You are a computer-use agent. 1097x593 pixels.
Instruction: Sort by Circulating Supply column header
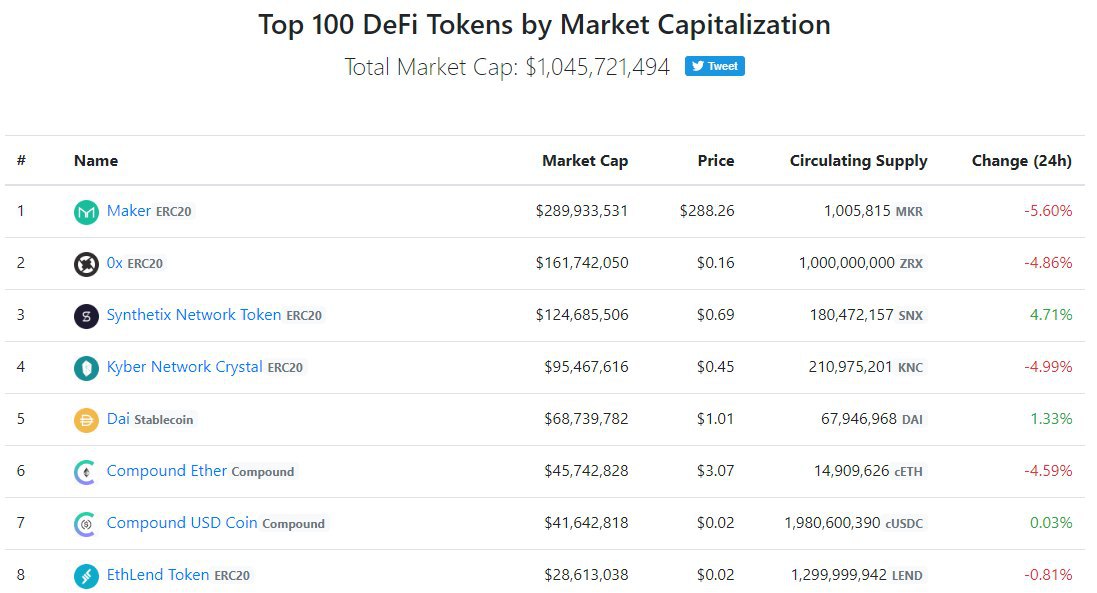point(858,161)
